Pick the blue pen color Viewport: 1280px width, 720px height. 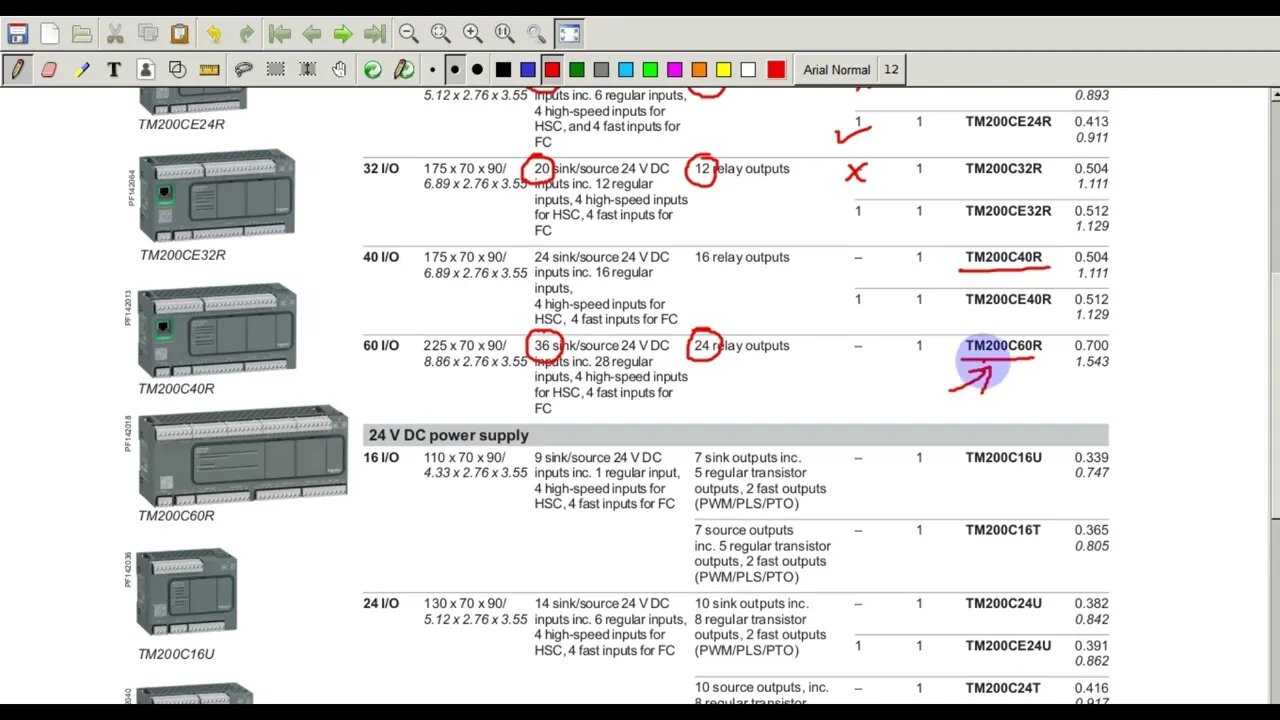pos(527,69)
